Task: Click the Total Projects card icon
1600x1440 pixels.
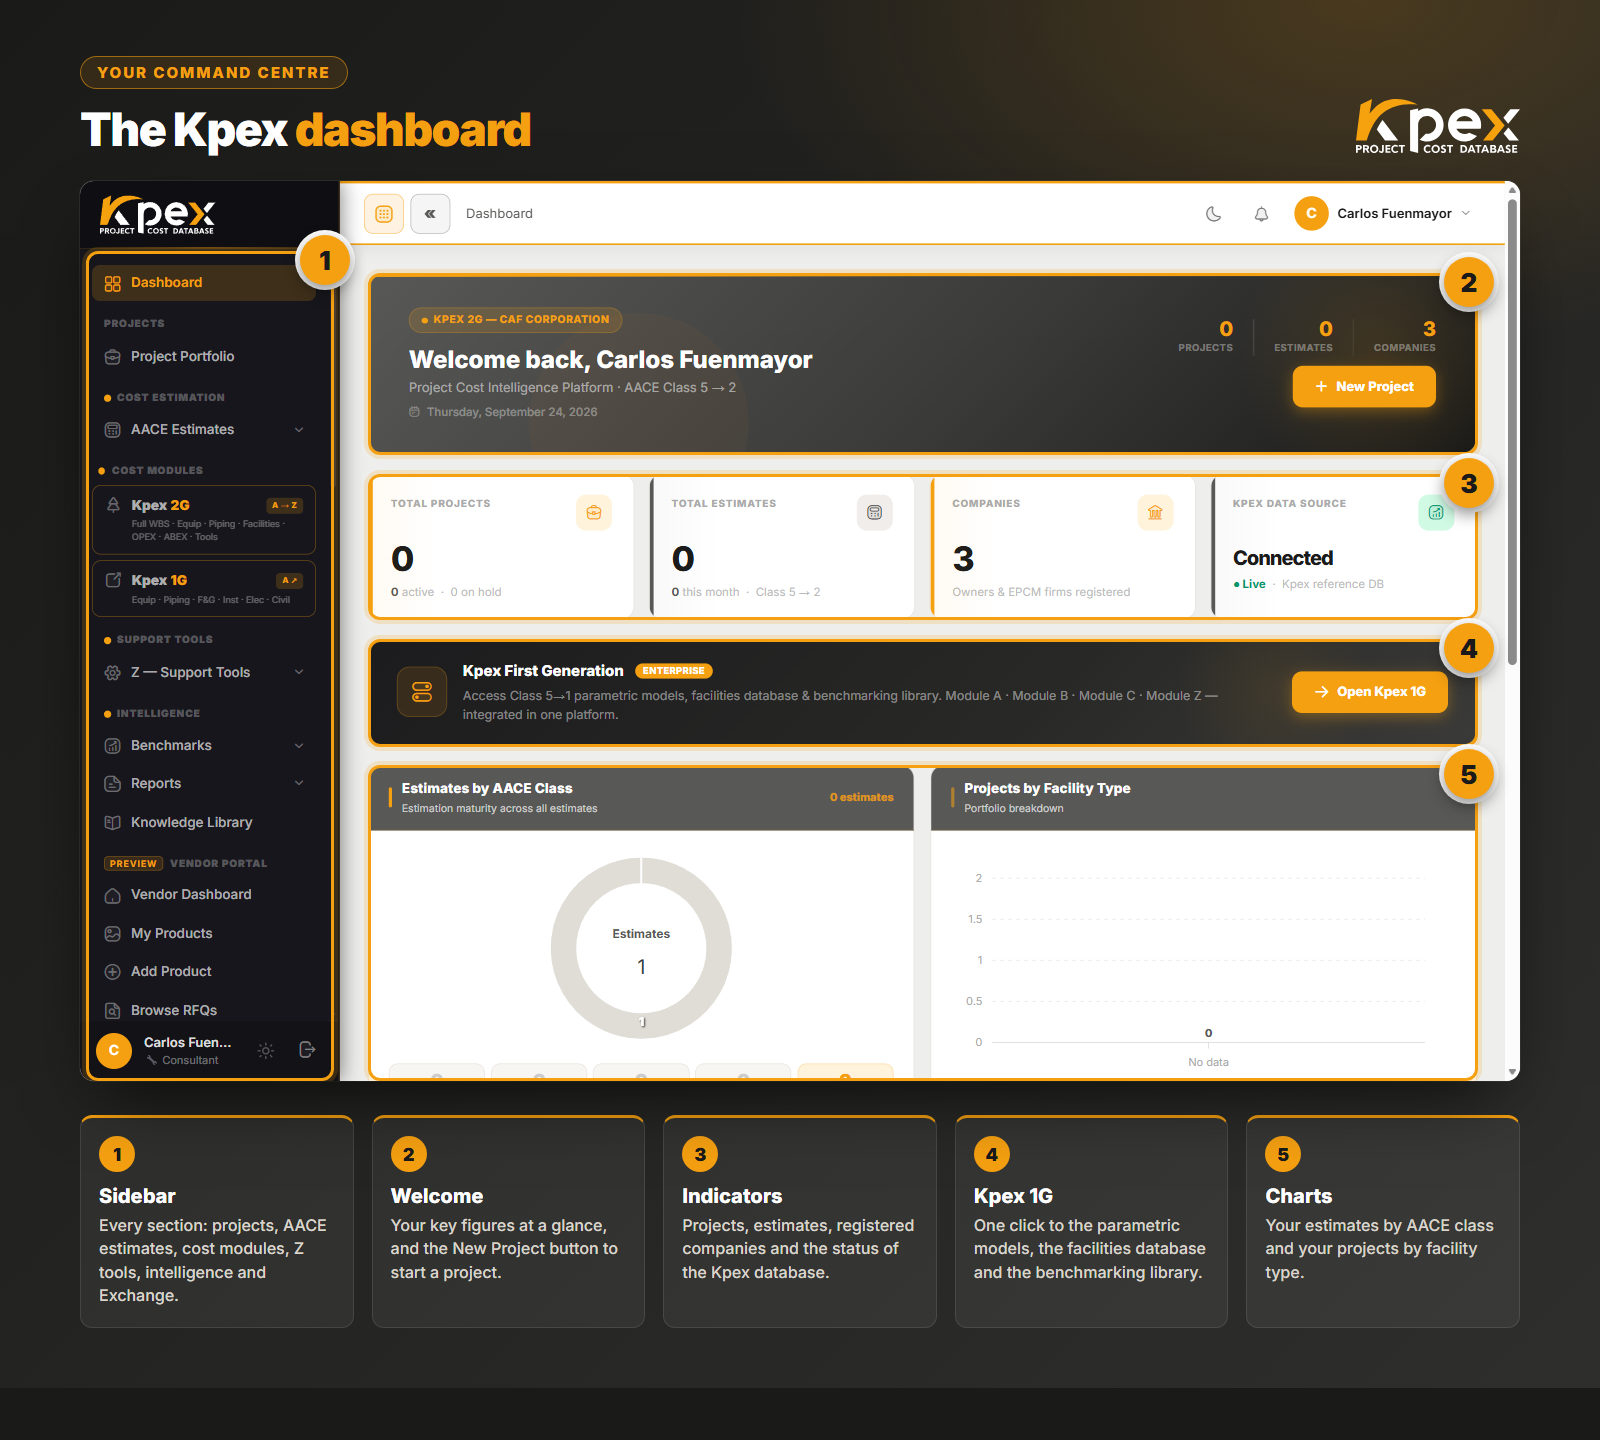Action: (x=594, y=513)
